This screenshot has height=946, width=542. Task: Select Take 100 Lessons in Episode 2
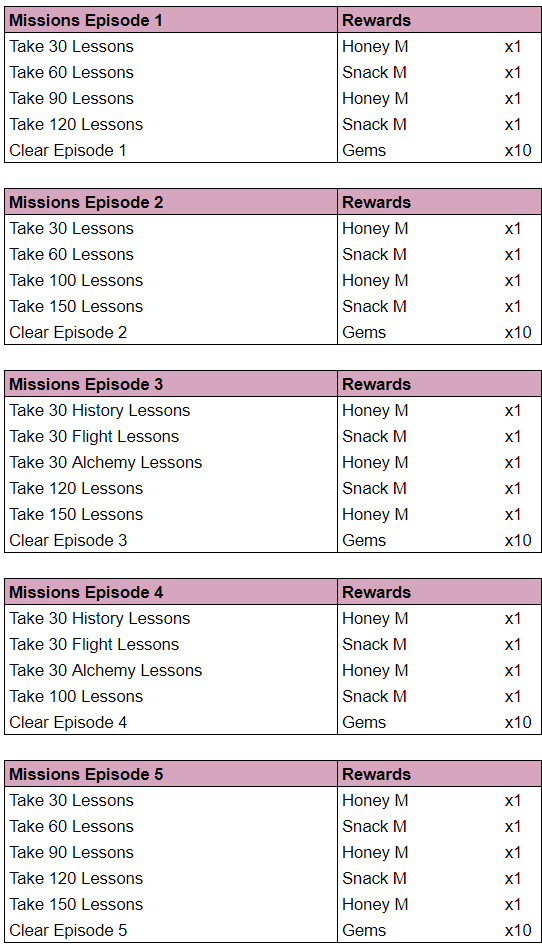pos(76,281)
